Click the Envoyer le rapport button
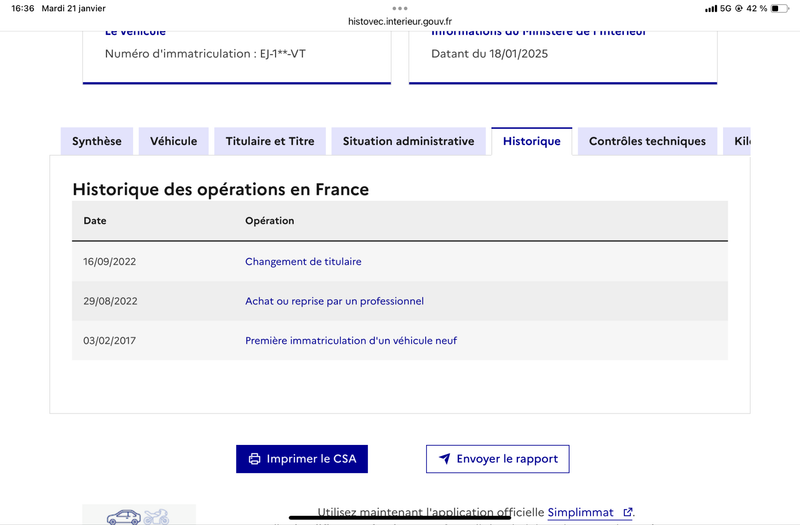Viewport: 800px width, 525px height. [x=497, y=459]
